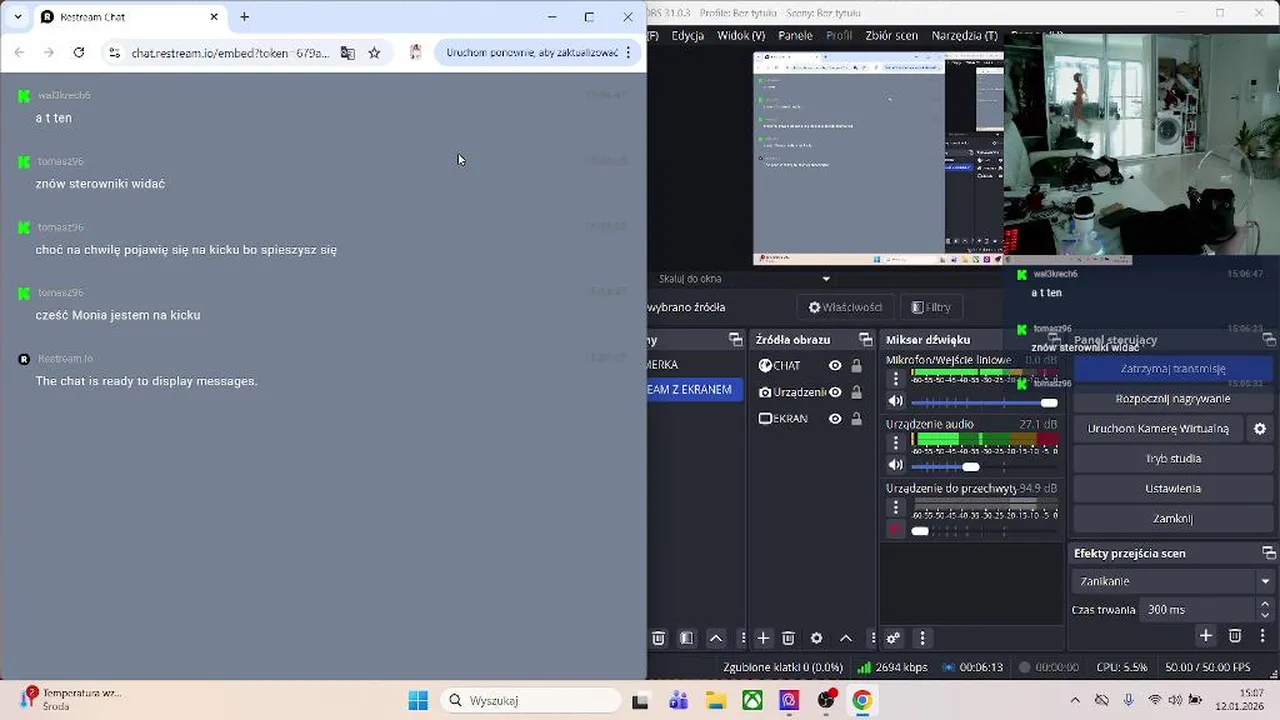Click Zatrzymaj transmisję button
This screenshot has height=720, width=1280.
1173,369
